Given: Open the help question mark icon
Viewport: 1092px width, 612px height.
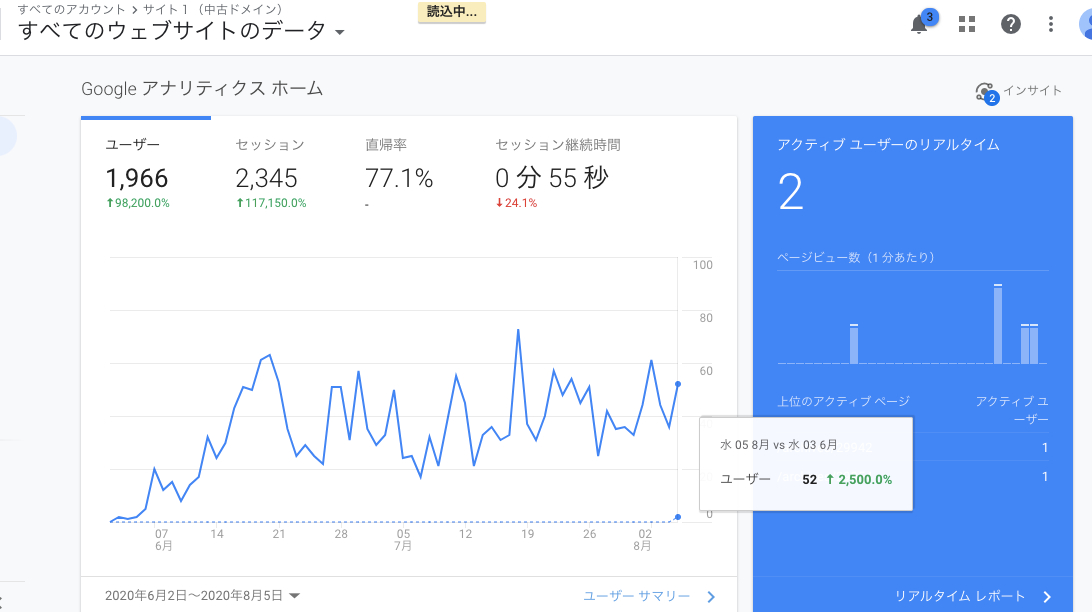Looking at the screenshot, I should tap(1011, 24).
